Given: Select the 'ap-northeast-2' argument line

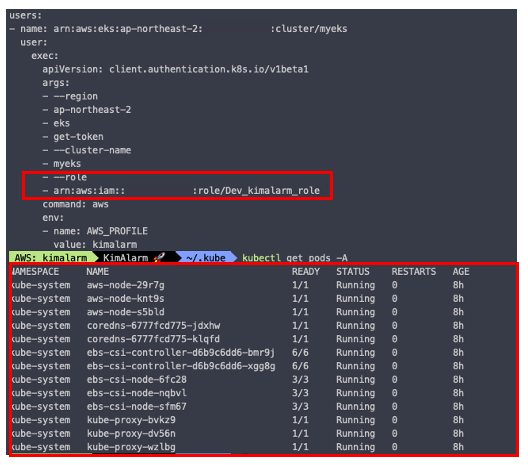Looking at the screenshot, I should [x=87, y=110].
